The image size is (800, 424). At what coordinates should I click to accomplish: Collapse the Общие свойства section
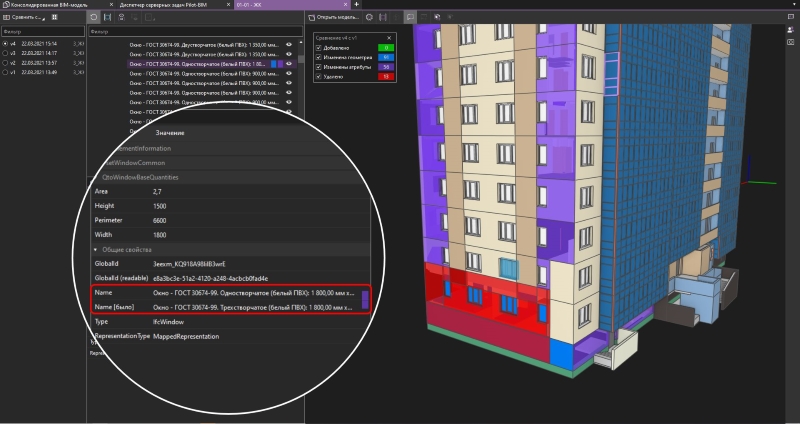pyautogui.click(x=96, y=248)
